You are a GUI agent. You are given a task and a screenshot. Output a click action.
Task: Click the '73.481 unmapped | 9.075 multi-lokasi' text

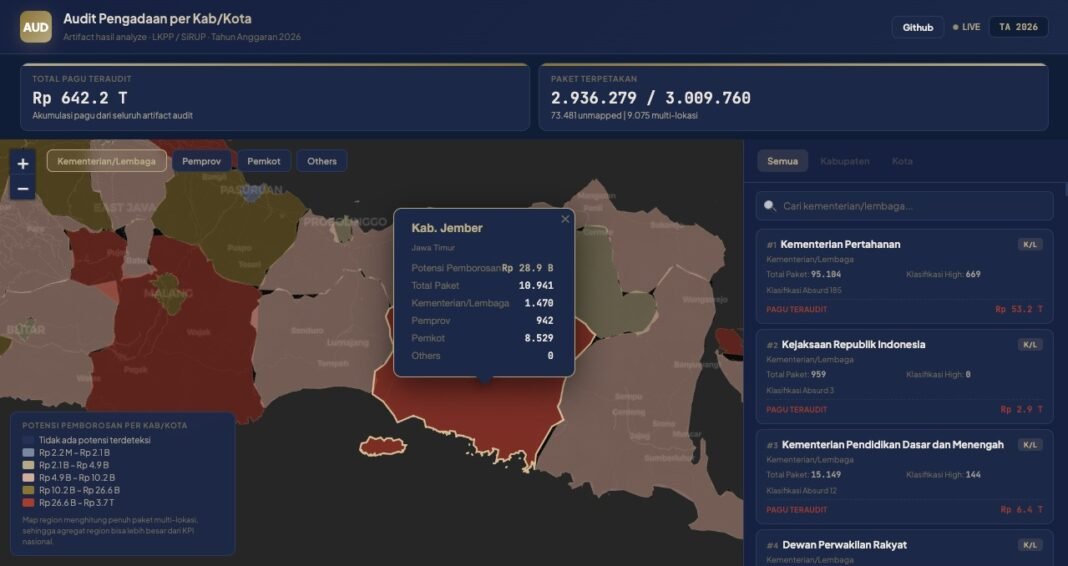click(x=624, y=116)
